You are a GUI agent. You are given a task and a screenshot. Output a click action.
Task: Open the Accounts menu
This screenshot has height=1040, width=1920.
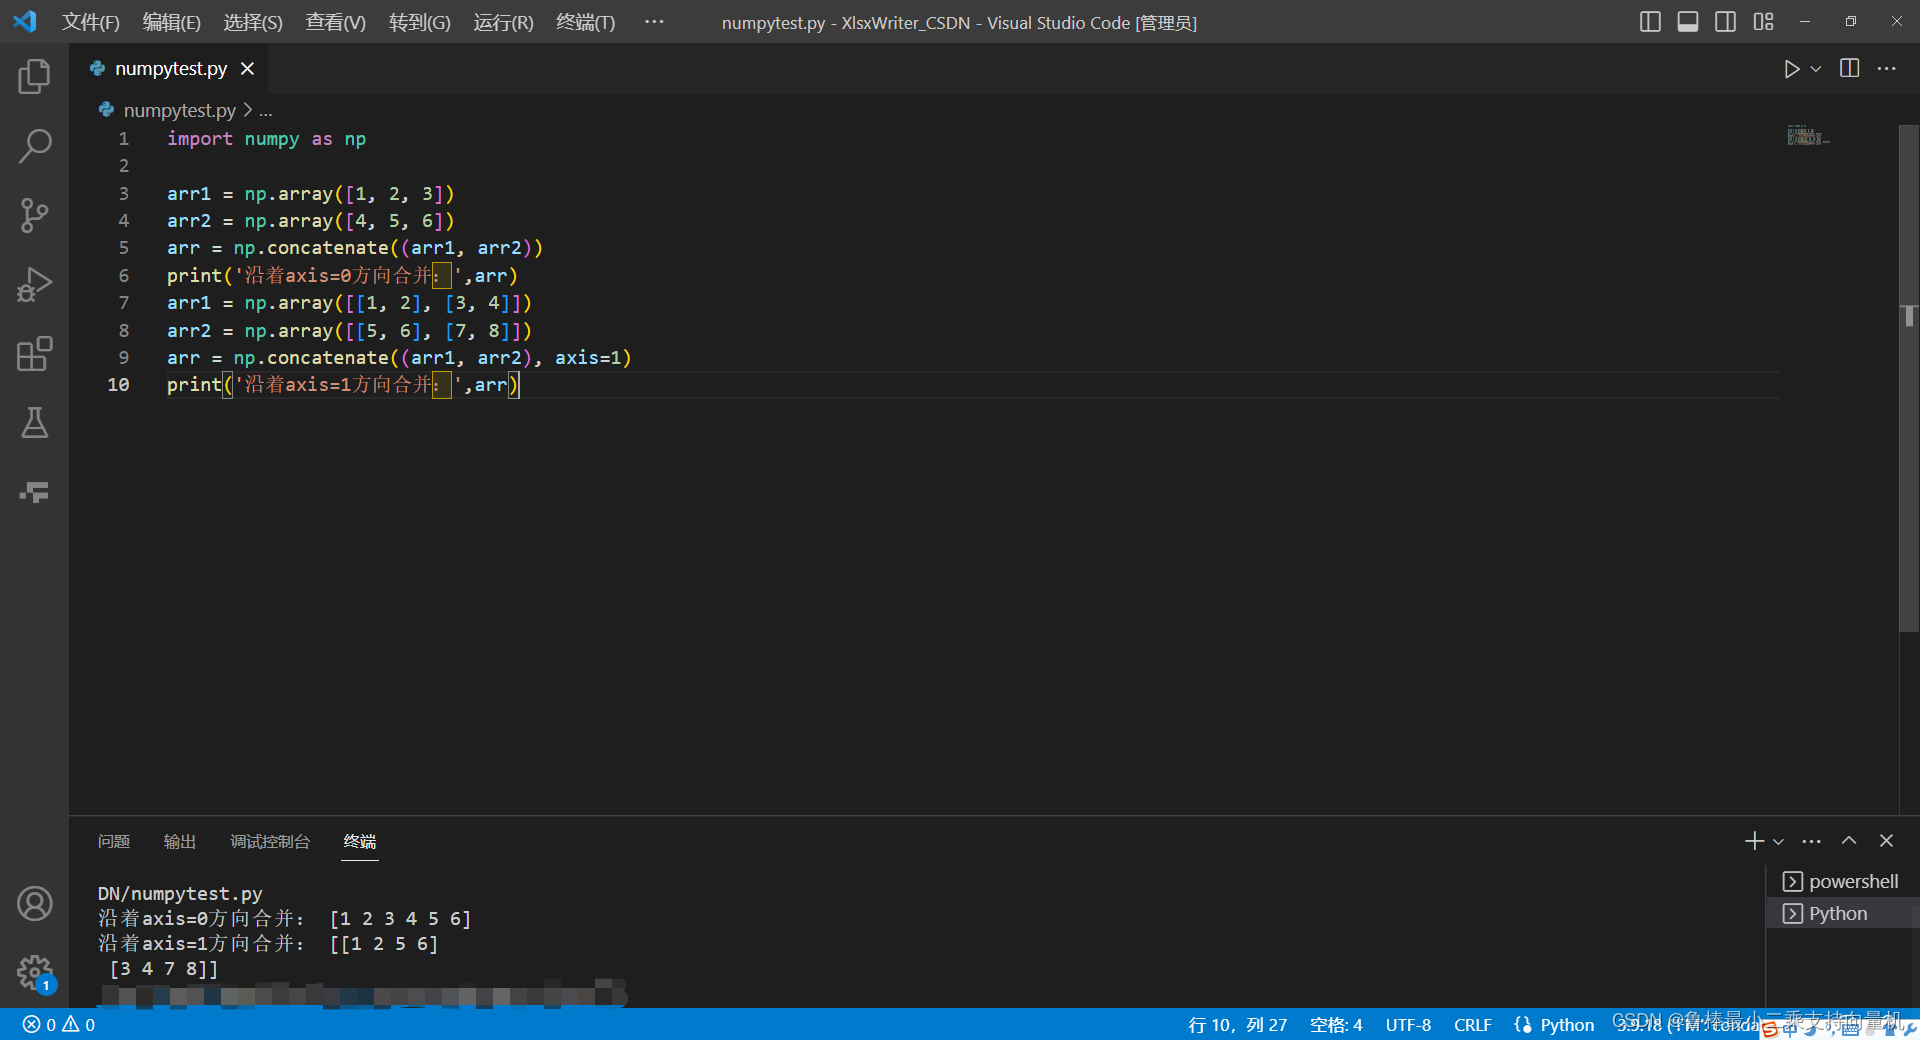point(34,904)
